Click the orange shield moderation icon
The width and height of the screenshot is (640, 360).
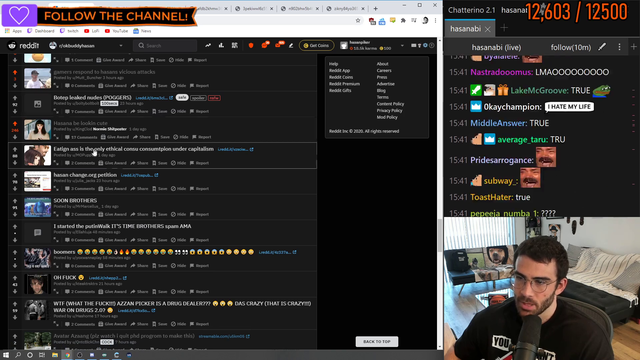click(x=251, y=46)
